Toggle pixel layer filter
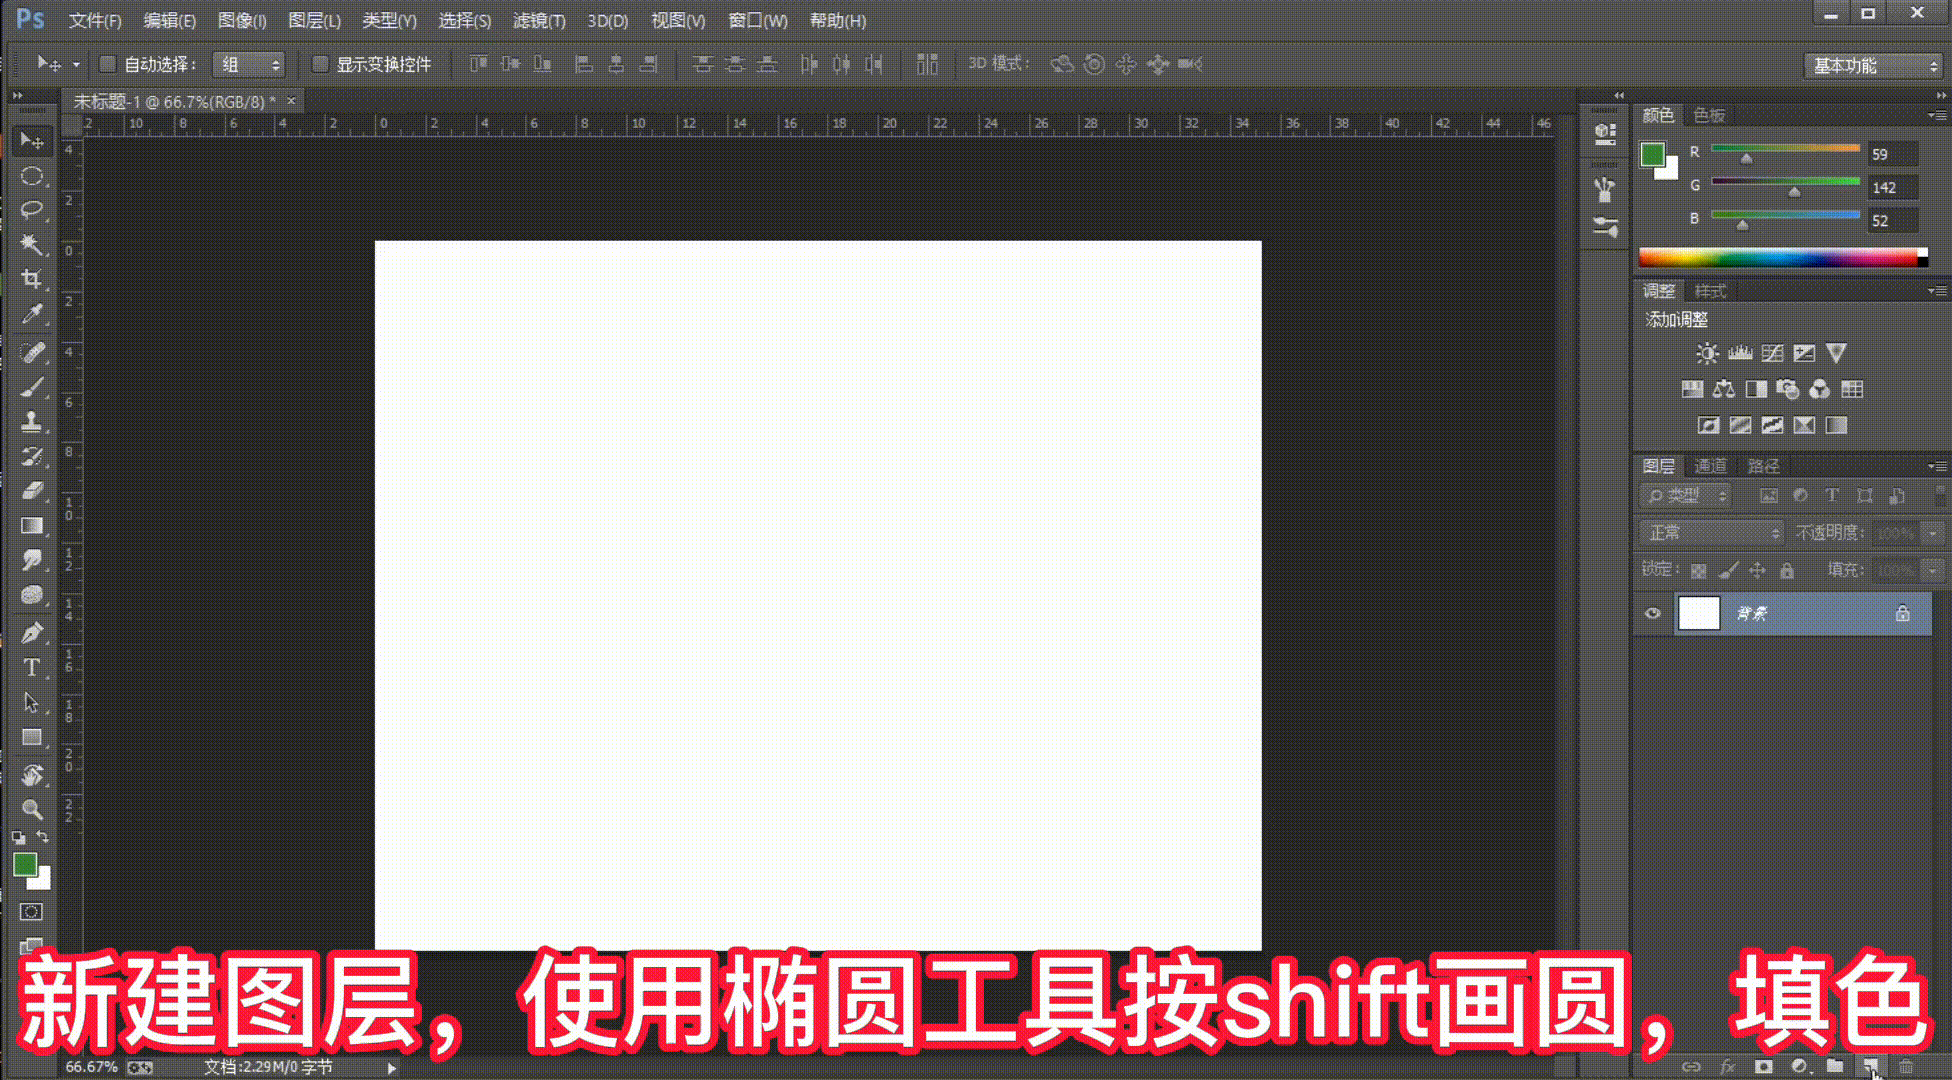The image size is (1952, 1080). 1768,495
